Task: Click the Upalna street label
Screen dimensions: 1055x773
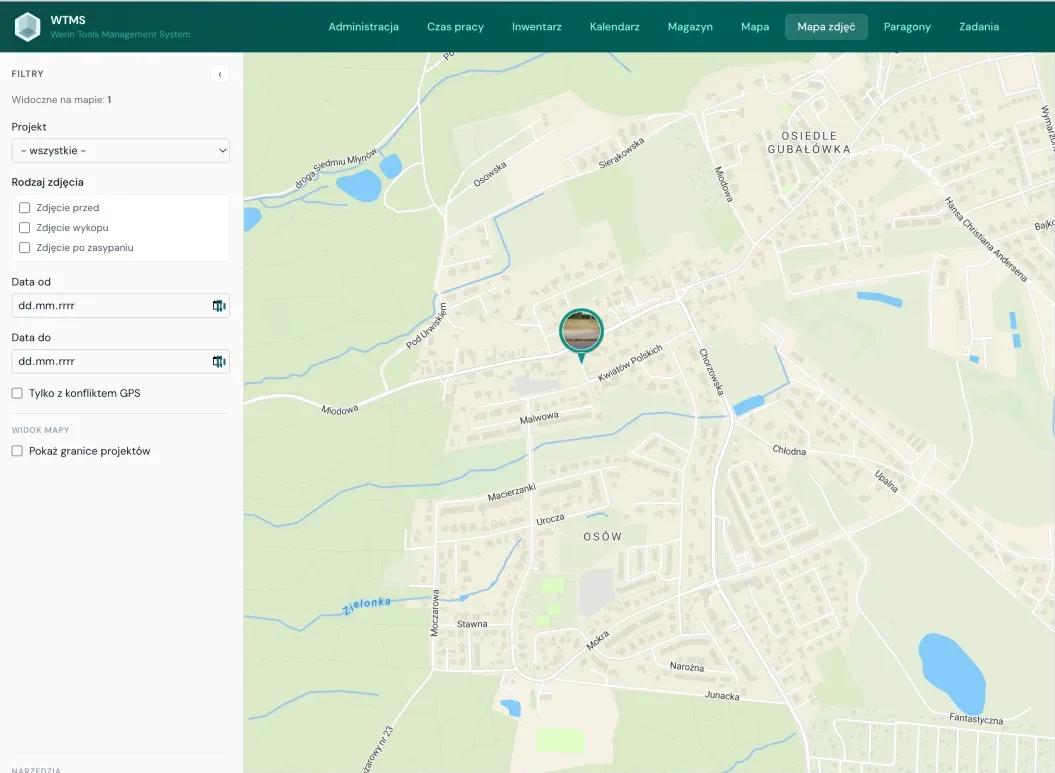Action: pos(886,481)
